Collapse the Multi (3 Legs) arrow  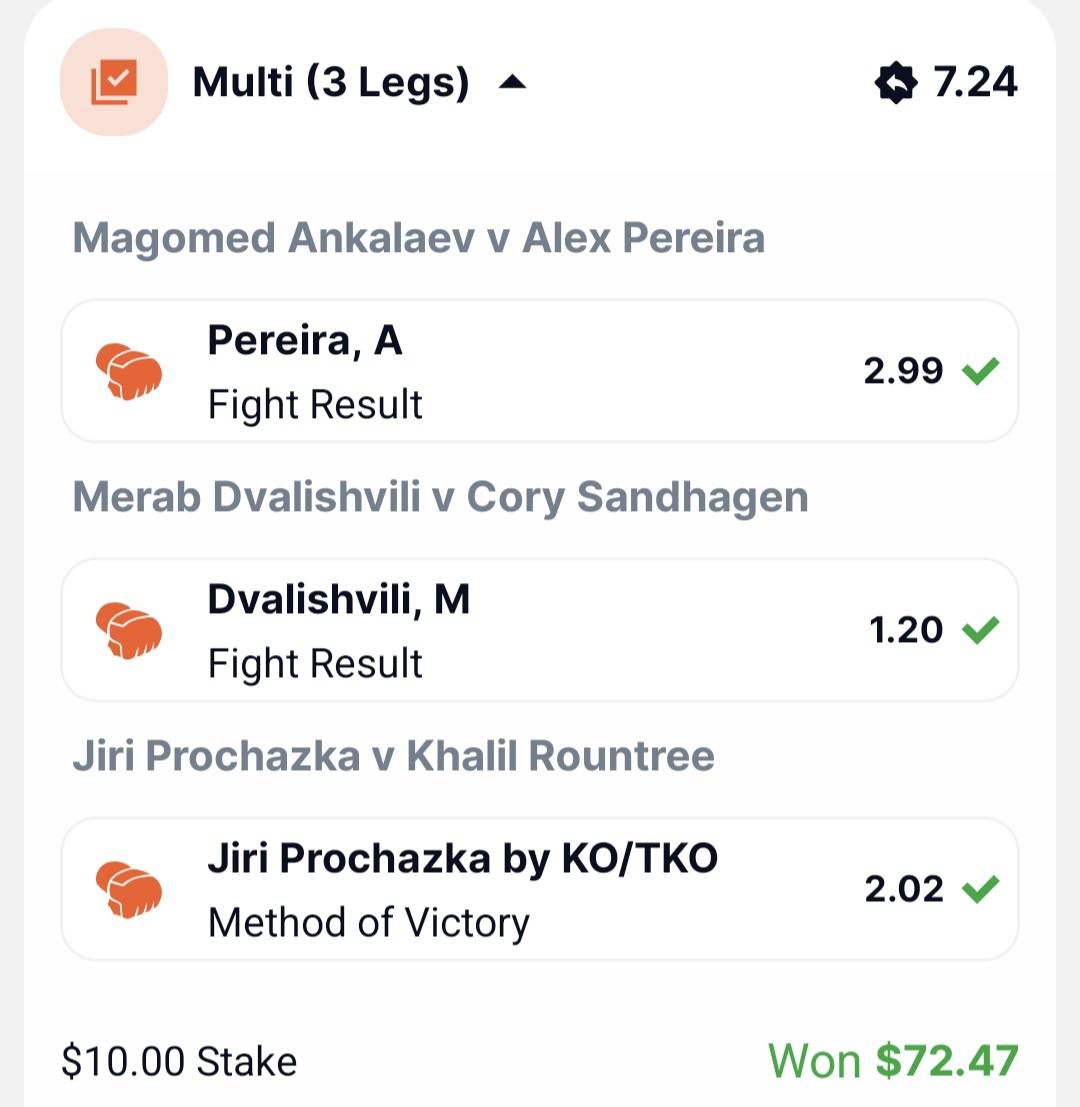[x=512, y=83]
